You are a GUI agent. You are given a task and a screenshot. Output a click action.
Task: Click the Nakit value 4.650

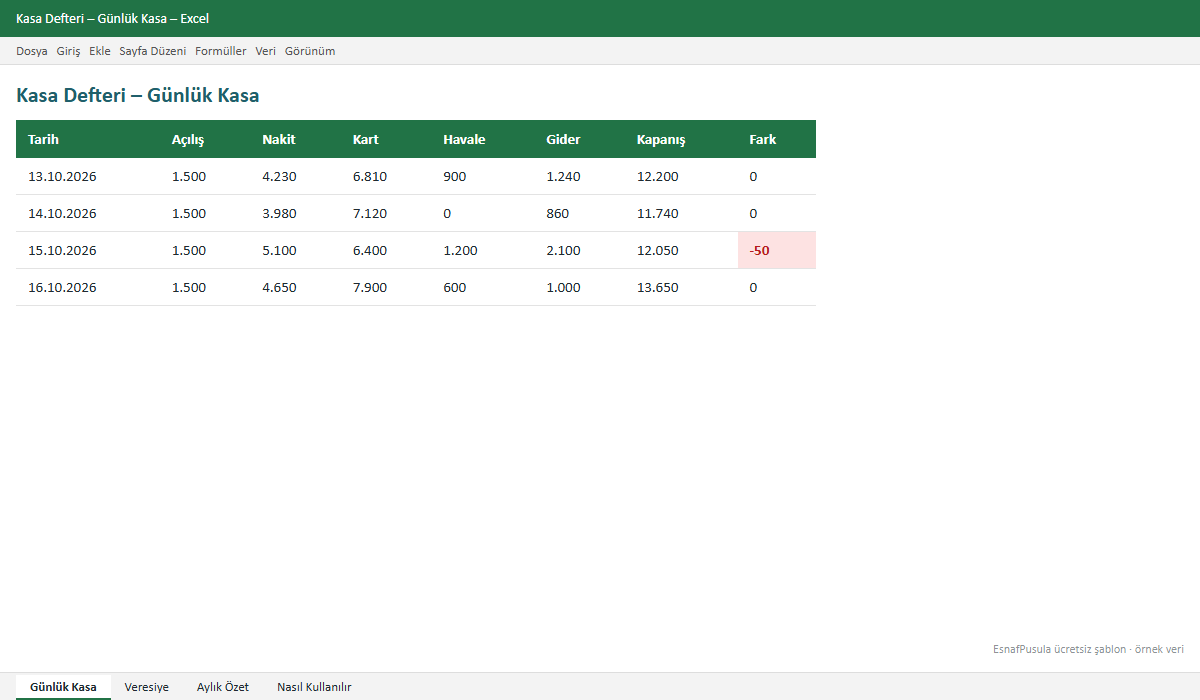click(x=295, y=287)
